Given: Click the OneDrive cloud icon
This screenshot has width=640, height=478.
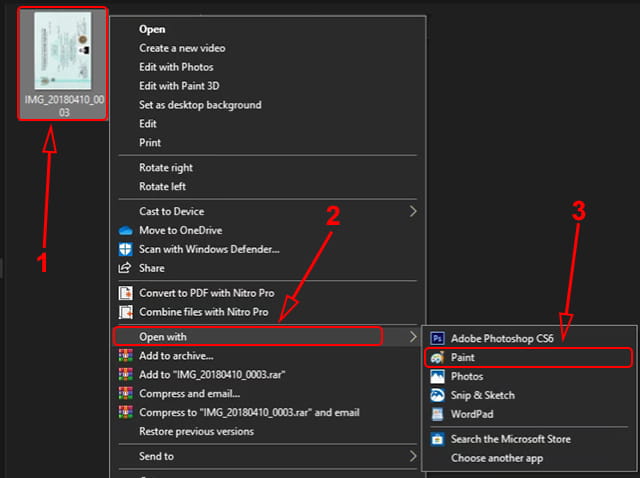Looking at the screenshot, I should [126, 231].
